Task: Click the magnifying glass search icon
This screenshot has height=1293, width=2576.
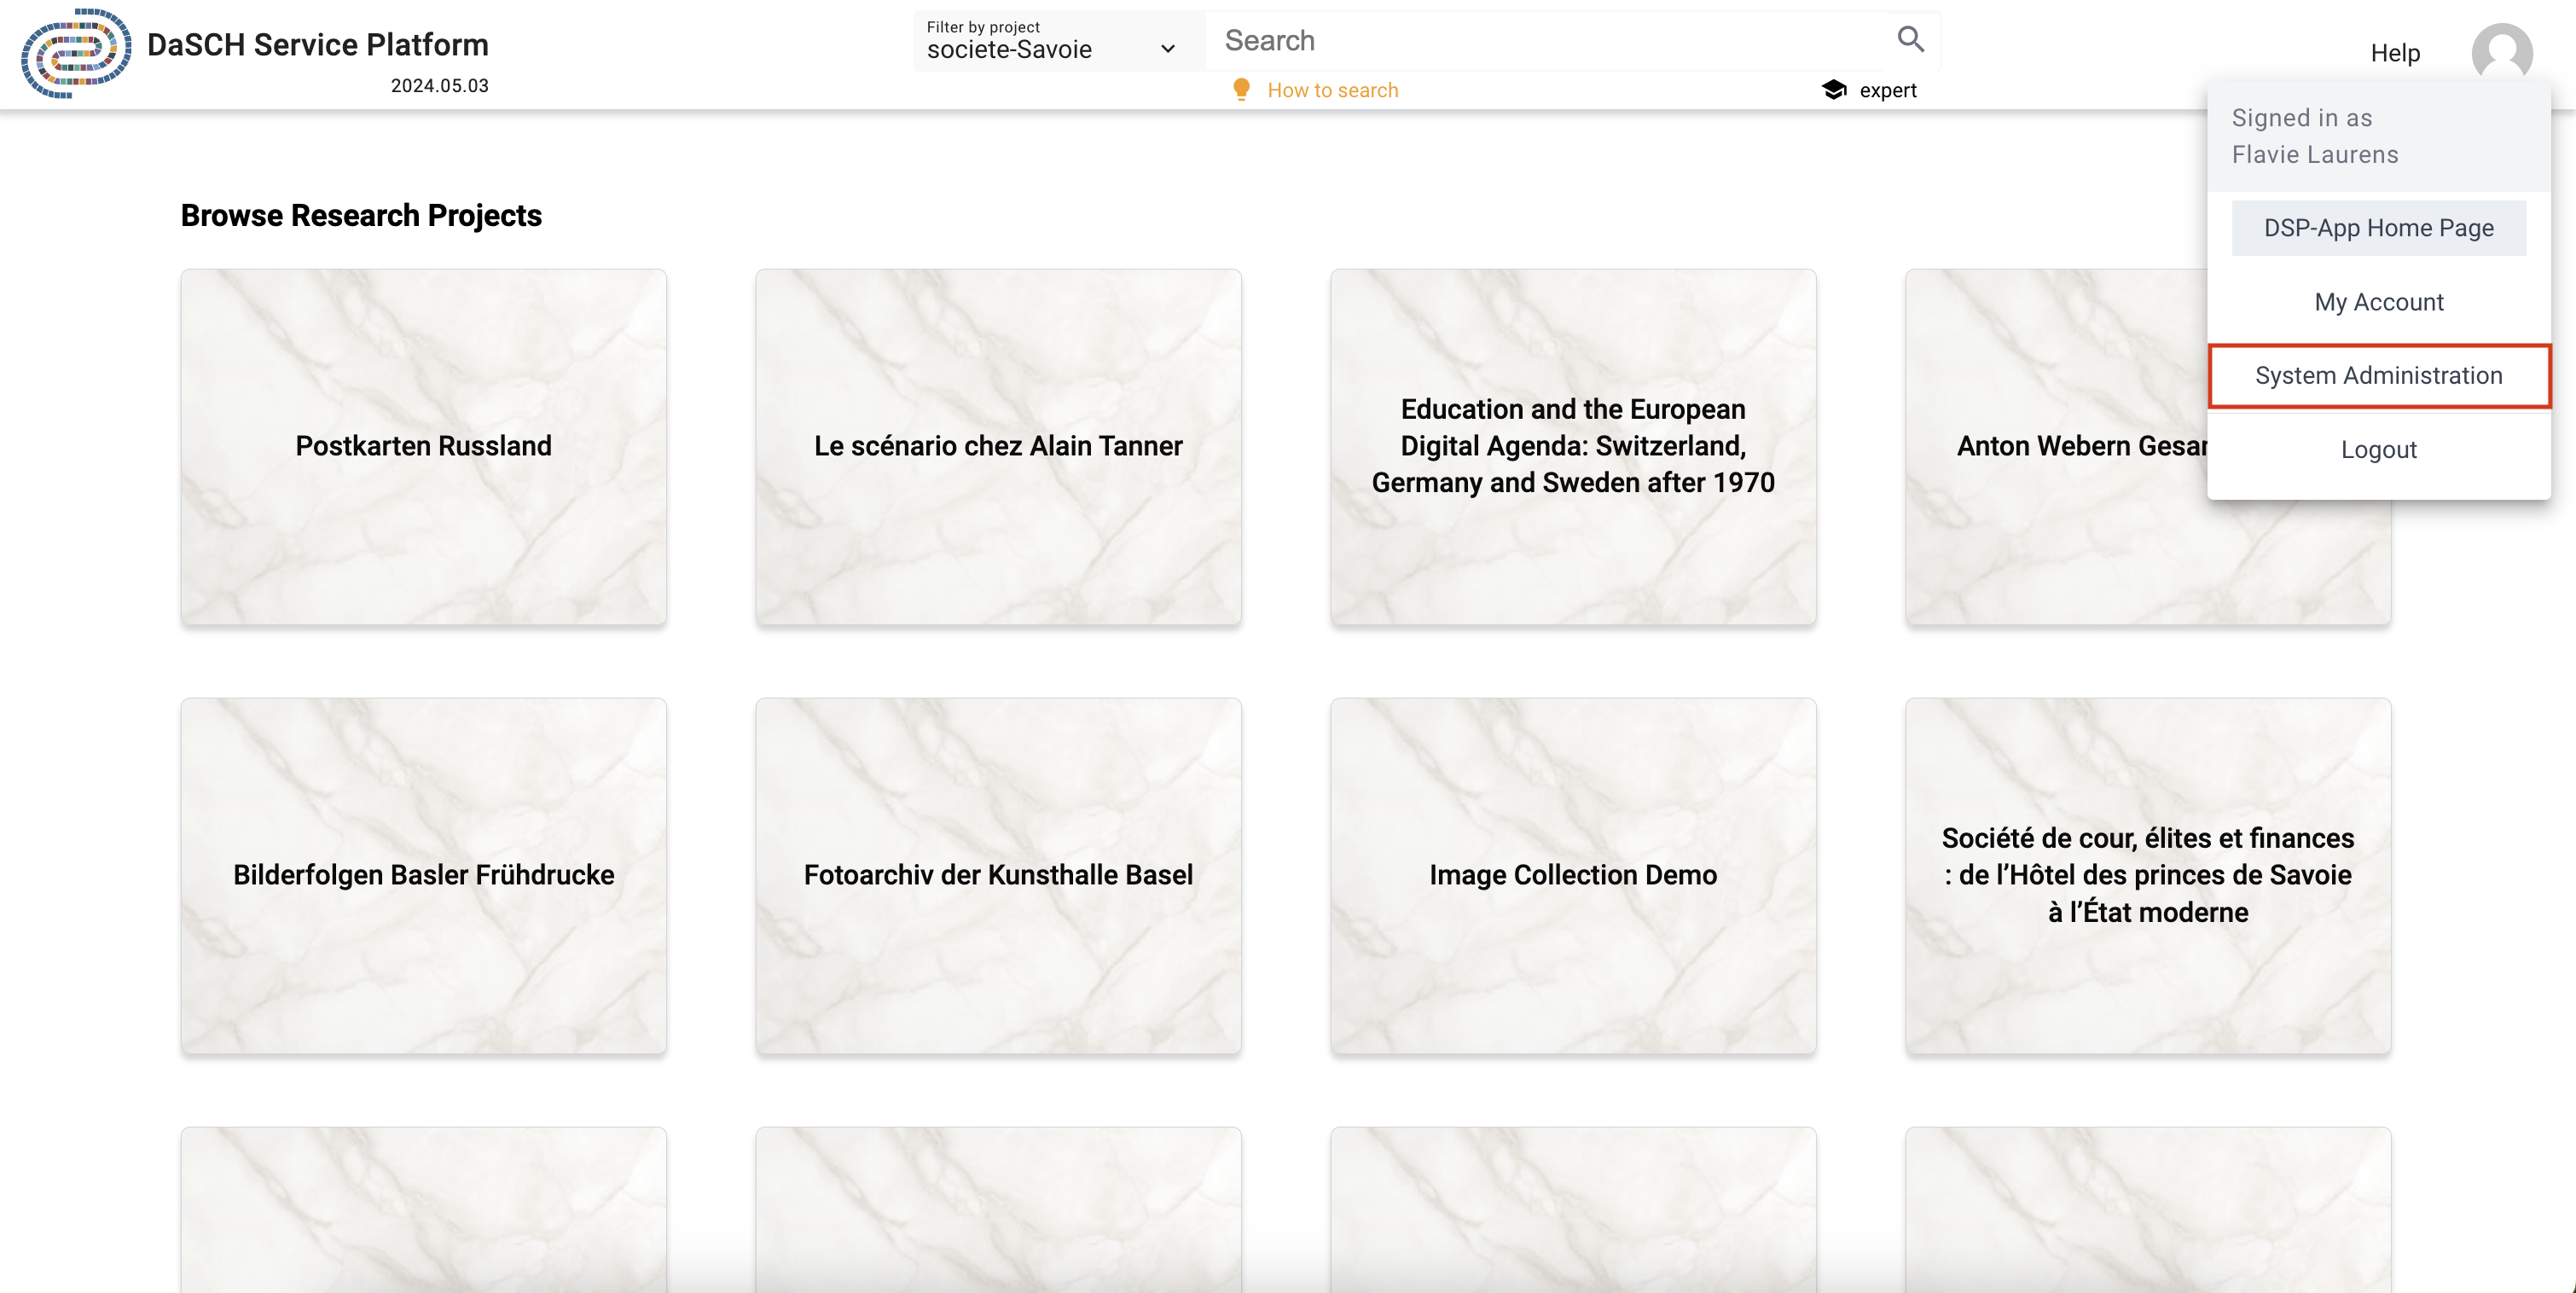Action: coord(1910,40)
